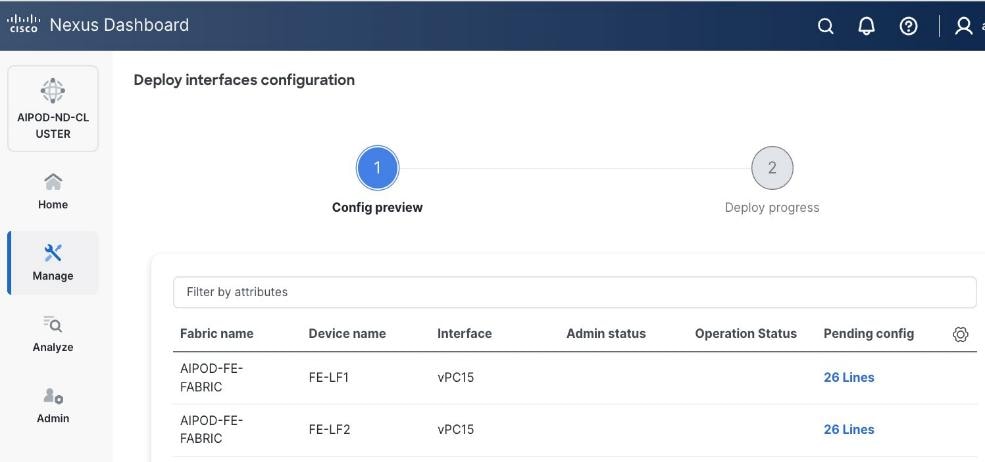Open the notifications bell
This screenshot has width=985, height=462.
click(x=866, y=26)
